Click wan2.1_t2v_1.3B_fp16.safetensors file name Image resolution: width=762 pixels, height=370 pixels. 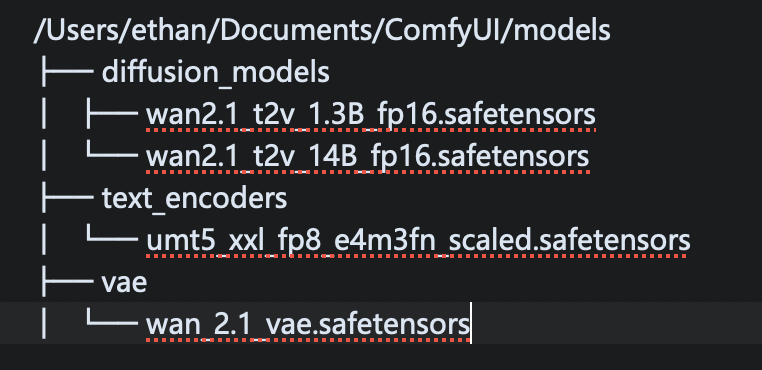coord(370,115)
